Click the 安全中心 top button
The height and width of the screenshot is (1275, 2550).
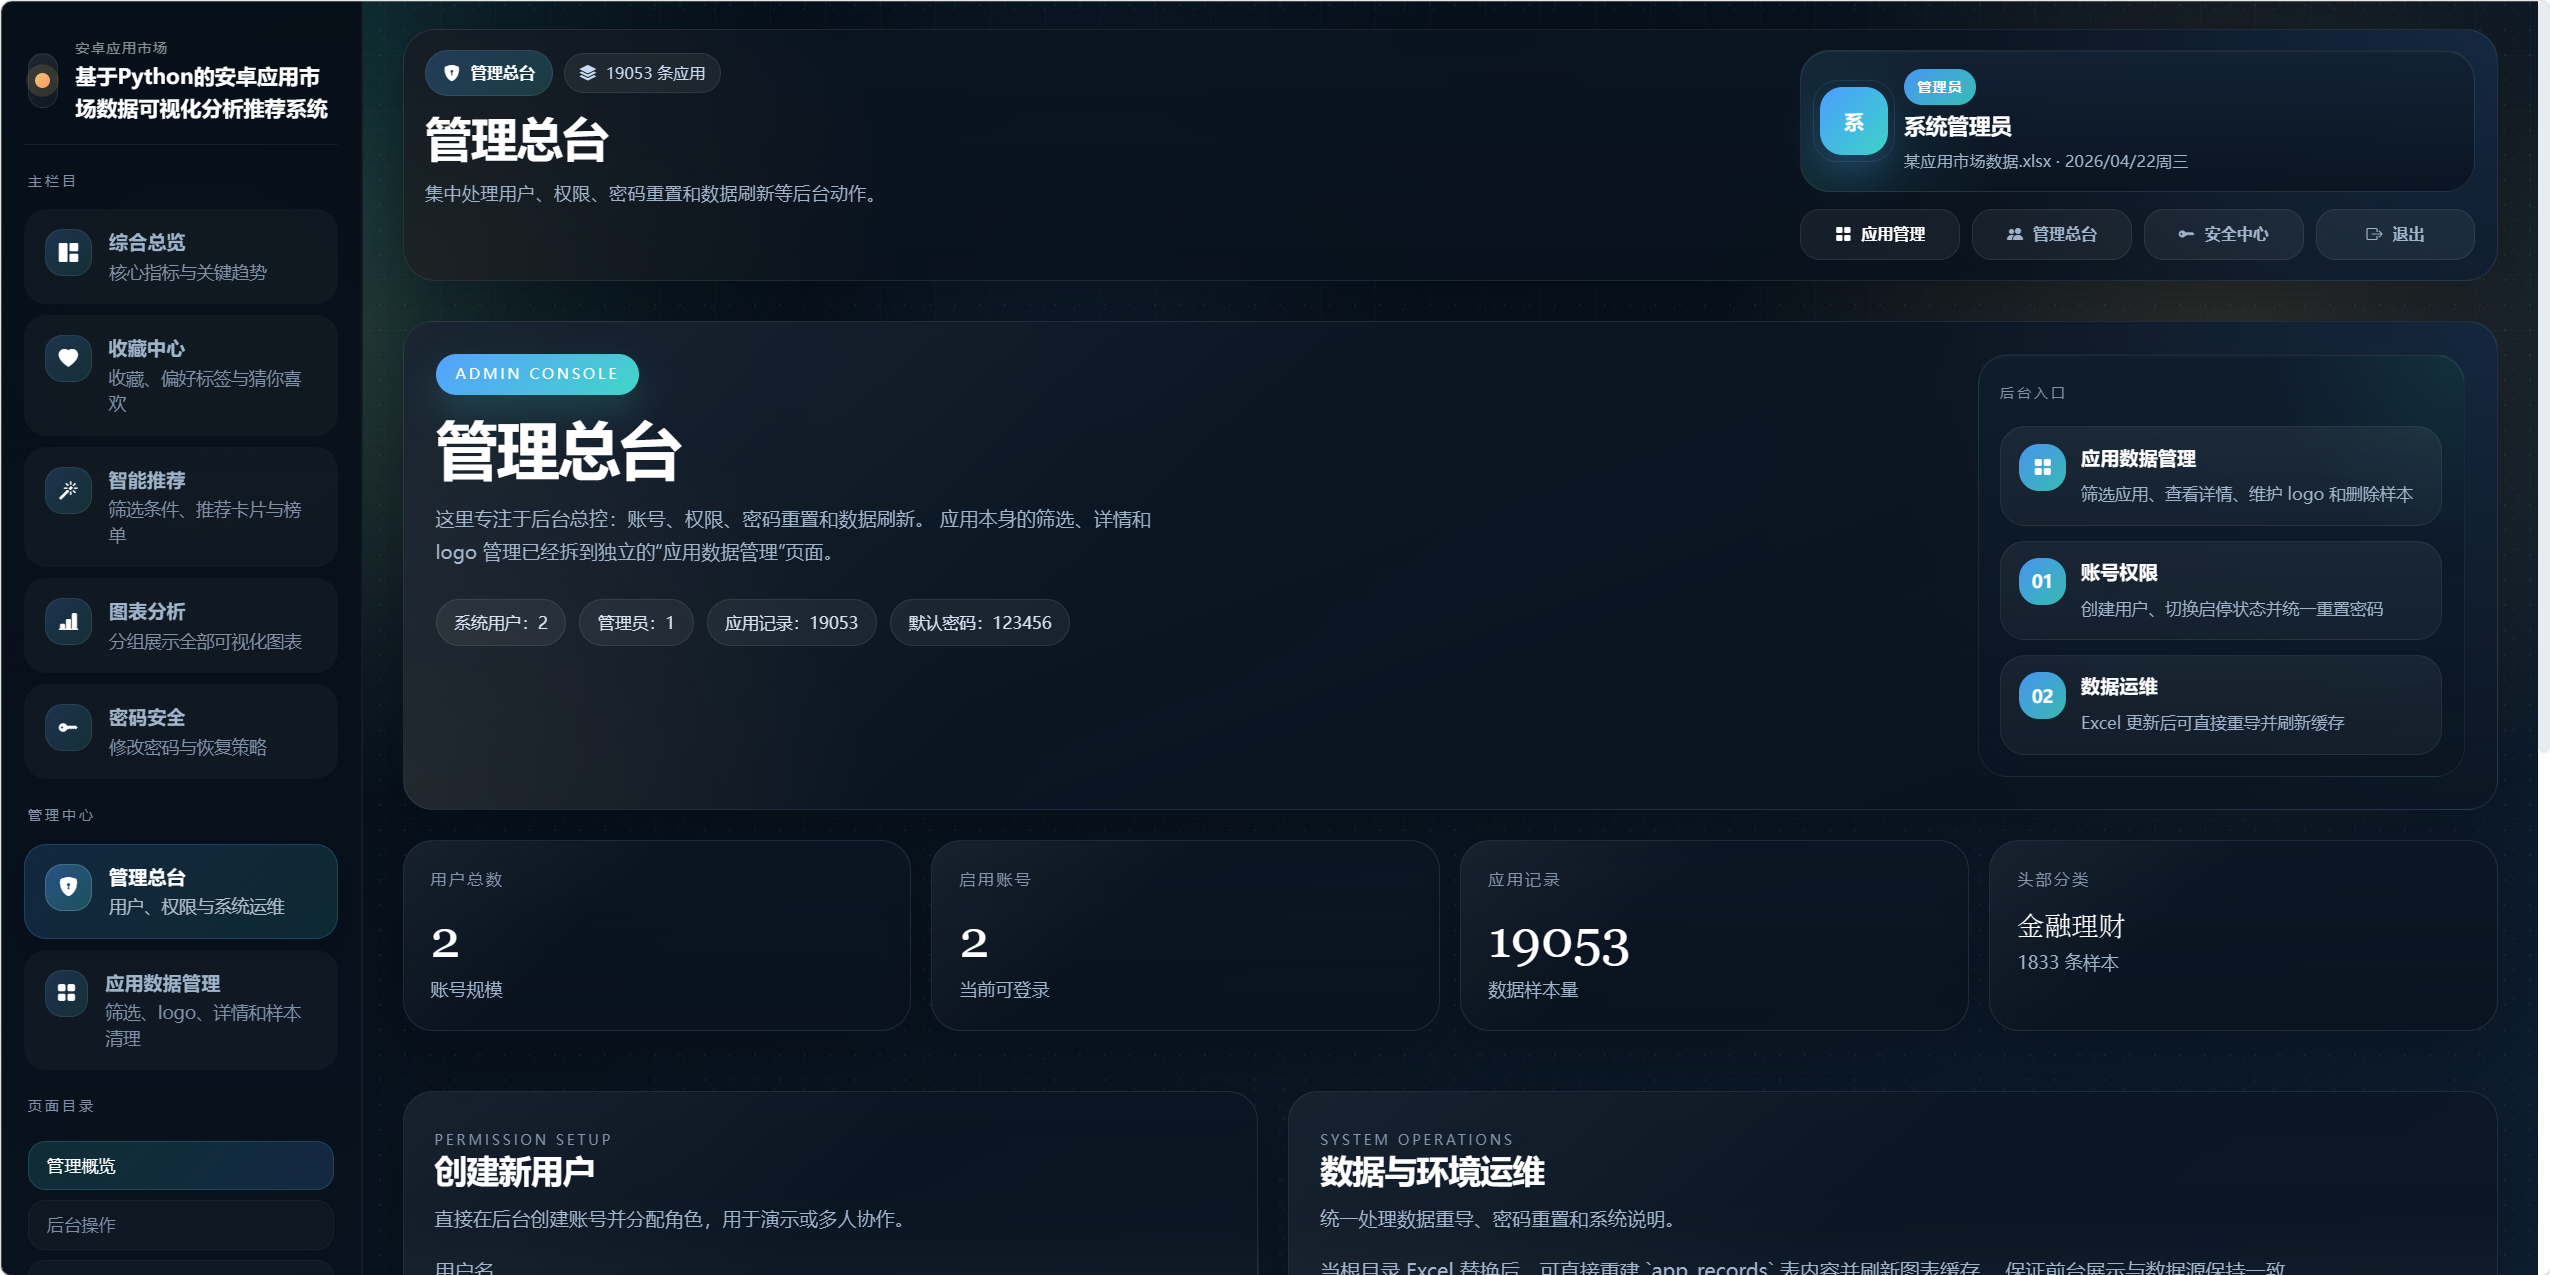[x=2223, y=234]
